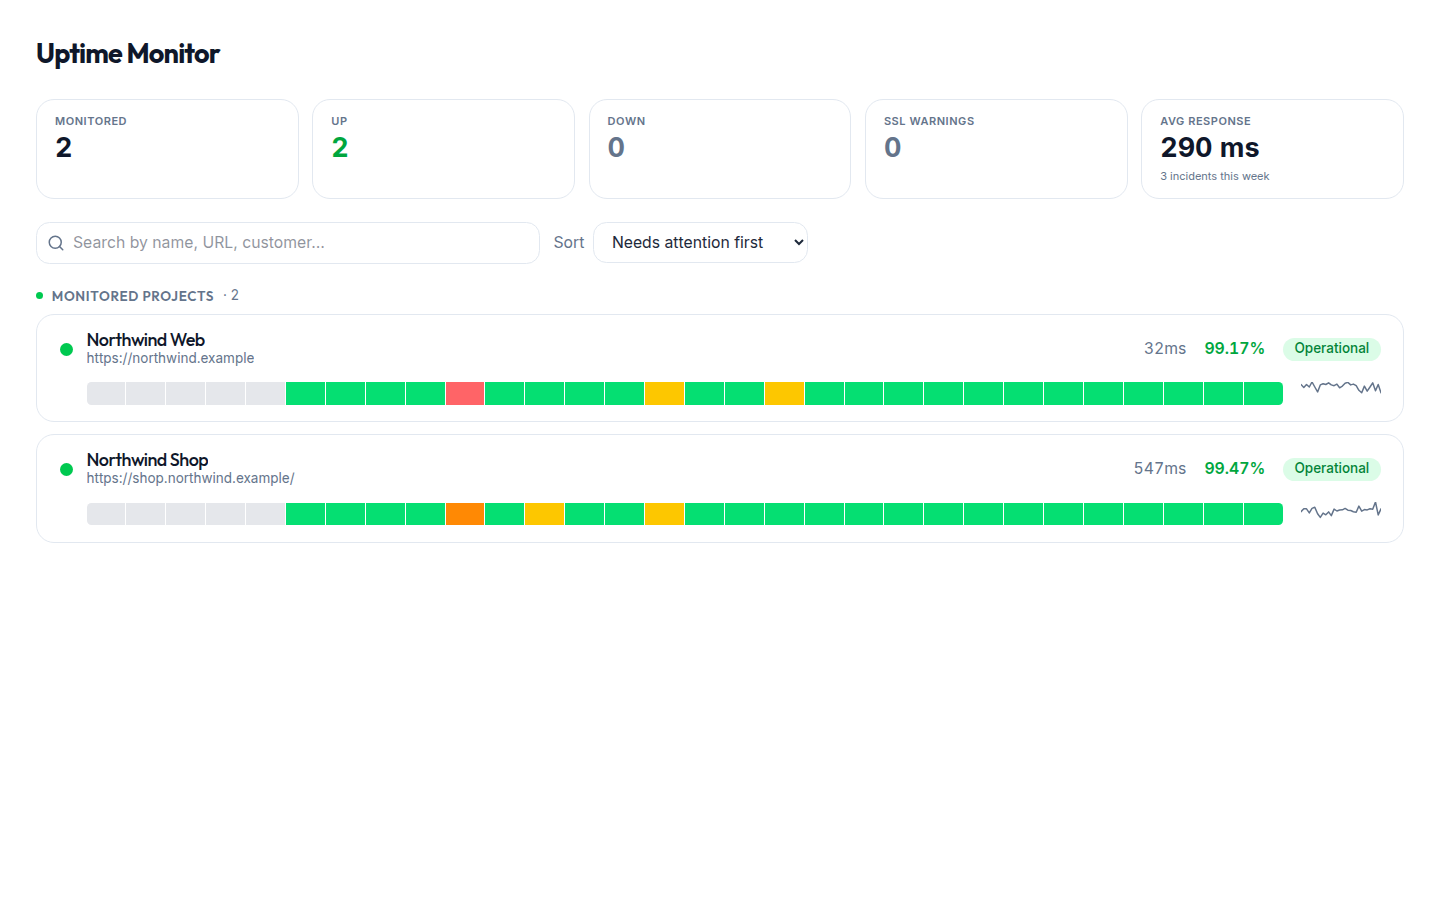Click the green dot beside Monitored Projects

click(40, 296)
